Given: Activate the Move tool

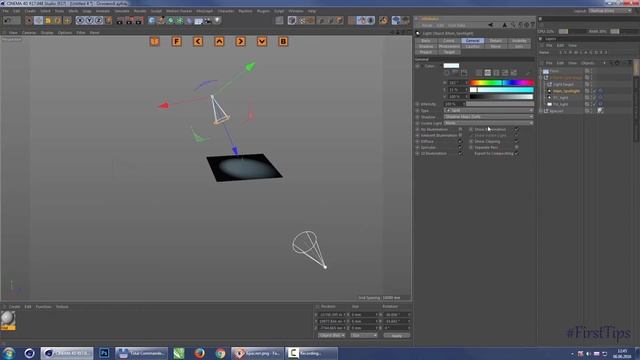Looking at the screenshot, I should point(38,20).
